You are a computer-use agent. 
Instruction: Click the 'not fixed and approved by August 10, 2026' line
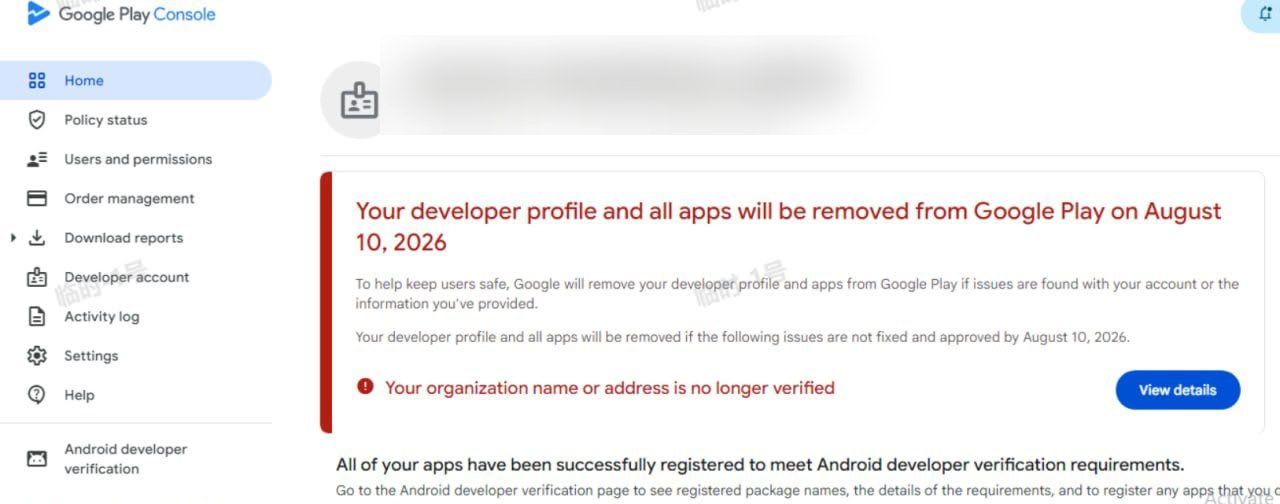[742, 337]
